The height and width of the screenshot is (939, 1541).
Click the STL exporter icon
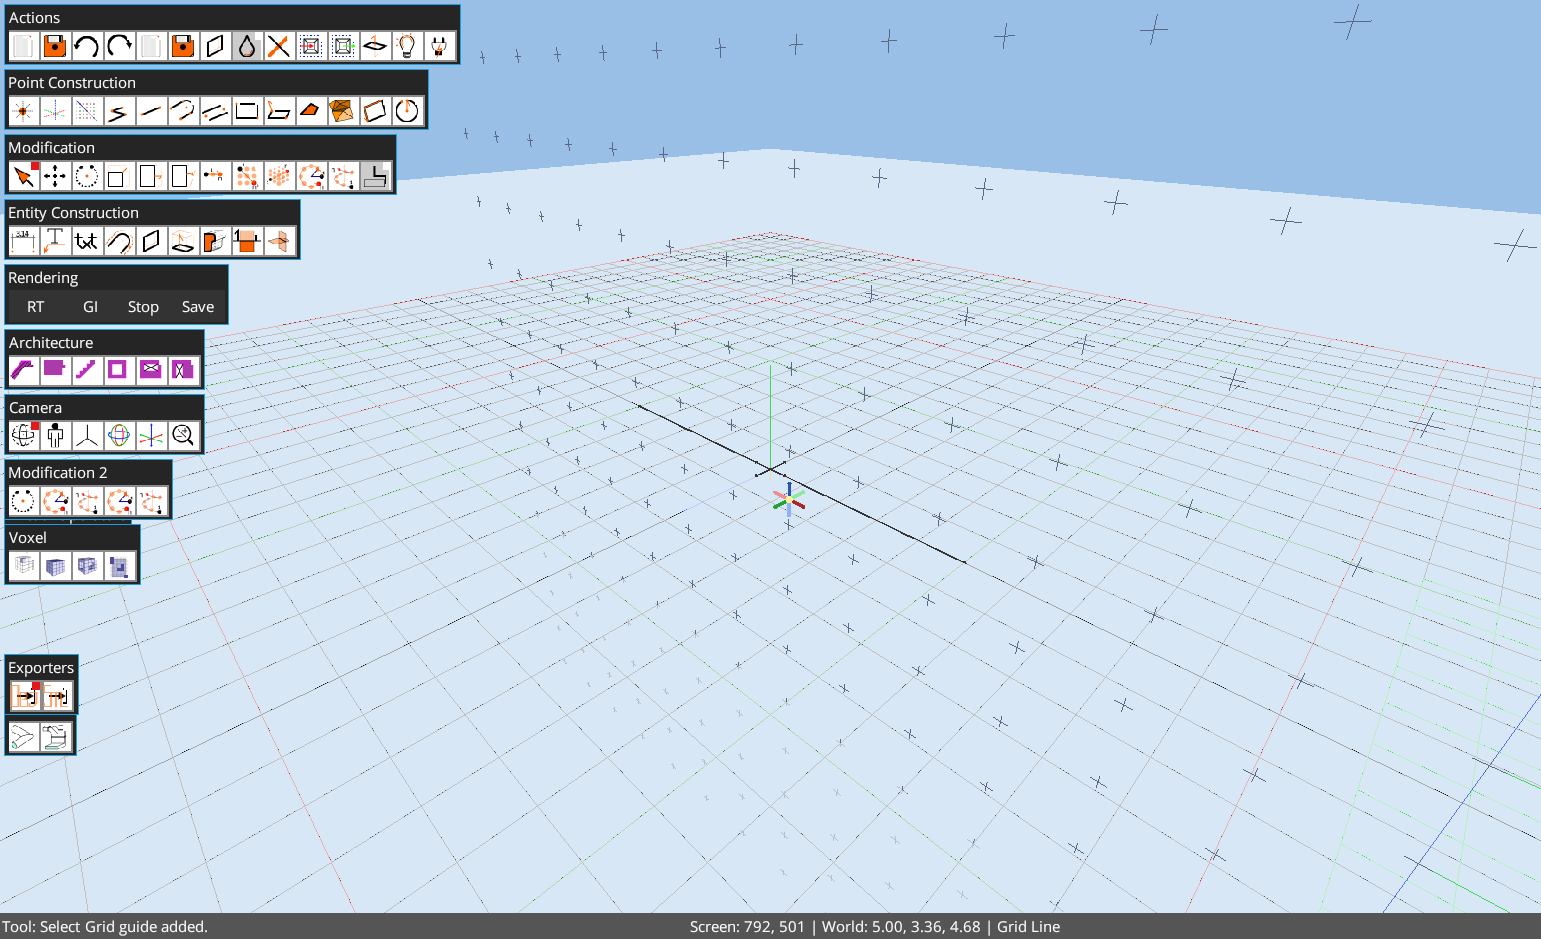[57, 696]
